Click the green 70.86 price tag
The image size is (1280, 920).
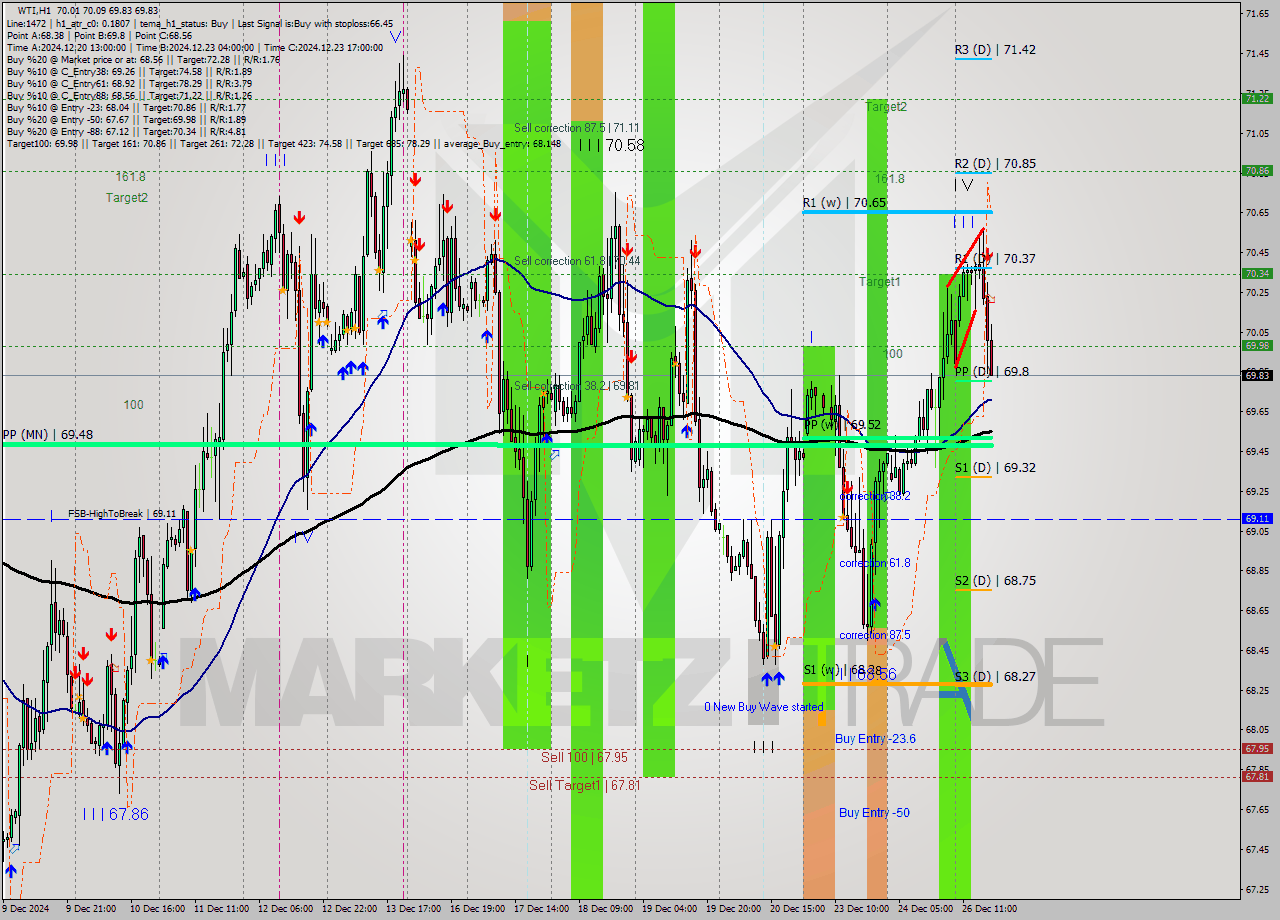[1257, 171]
